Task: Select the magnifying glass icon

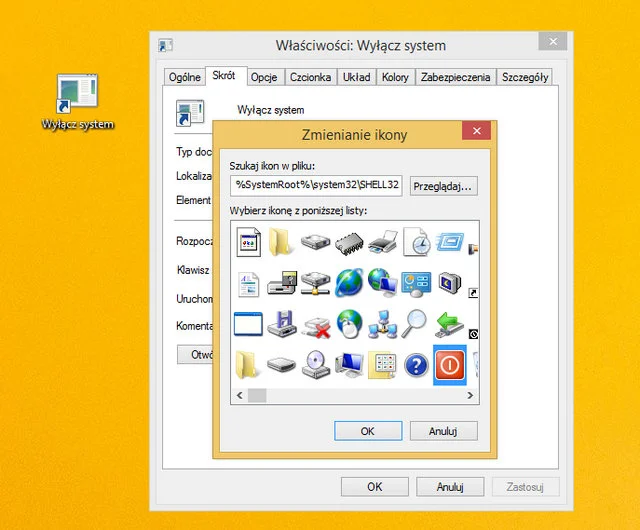Action: pyautogui.click(x=416, y=324)
